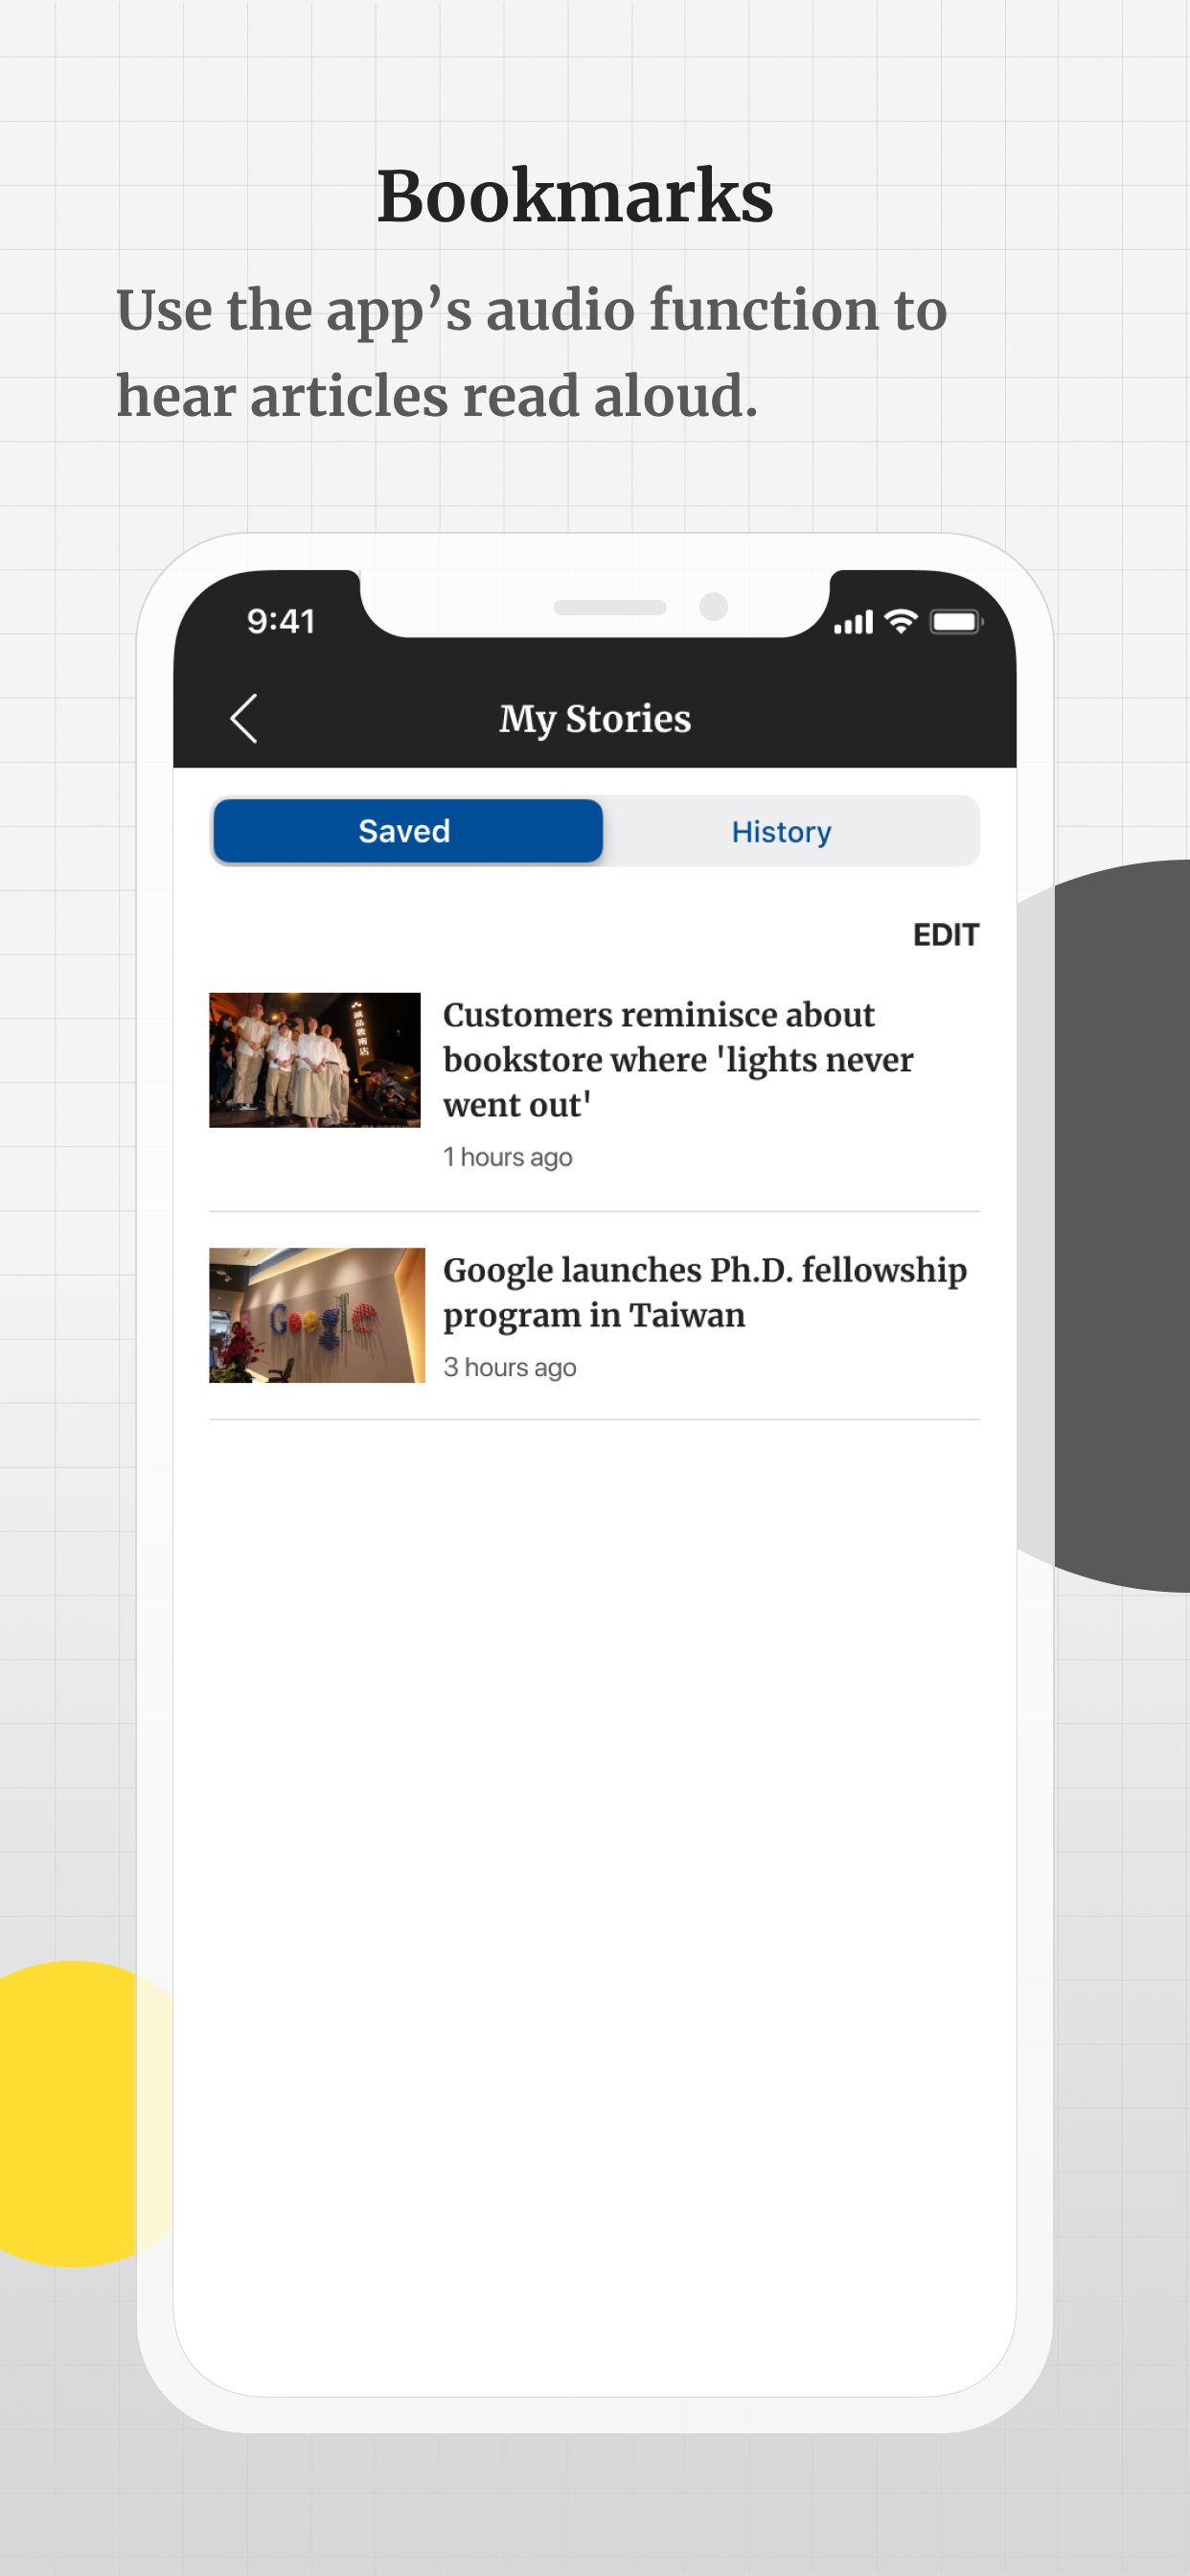This screenshot has height=2576, width=1190.
Task: Tap the '3 hours ago' timestamp
Action: point(509,1366)
